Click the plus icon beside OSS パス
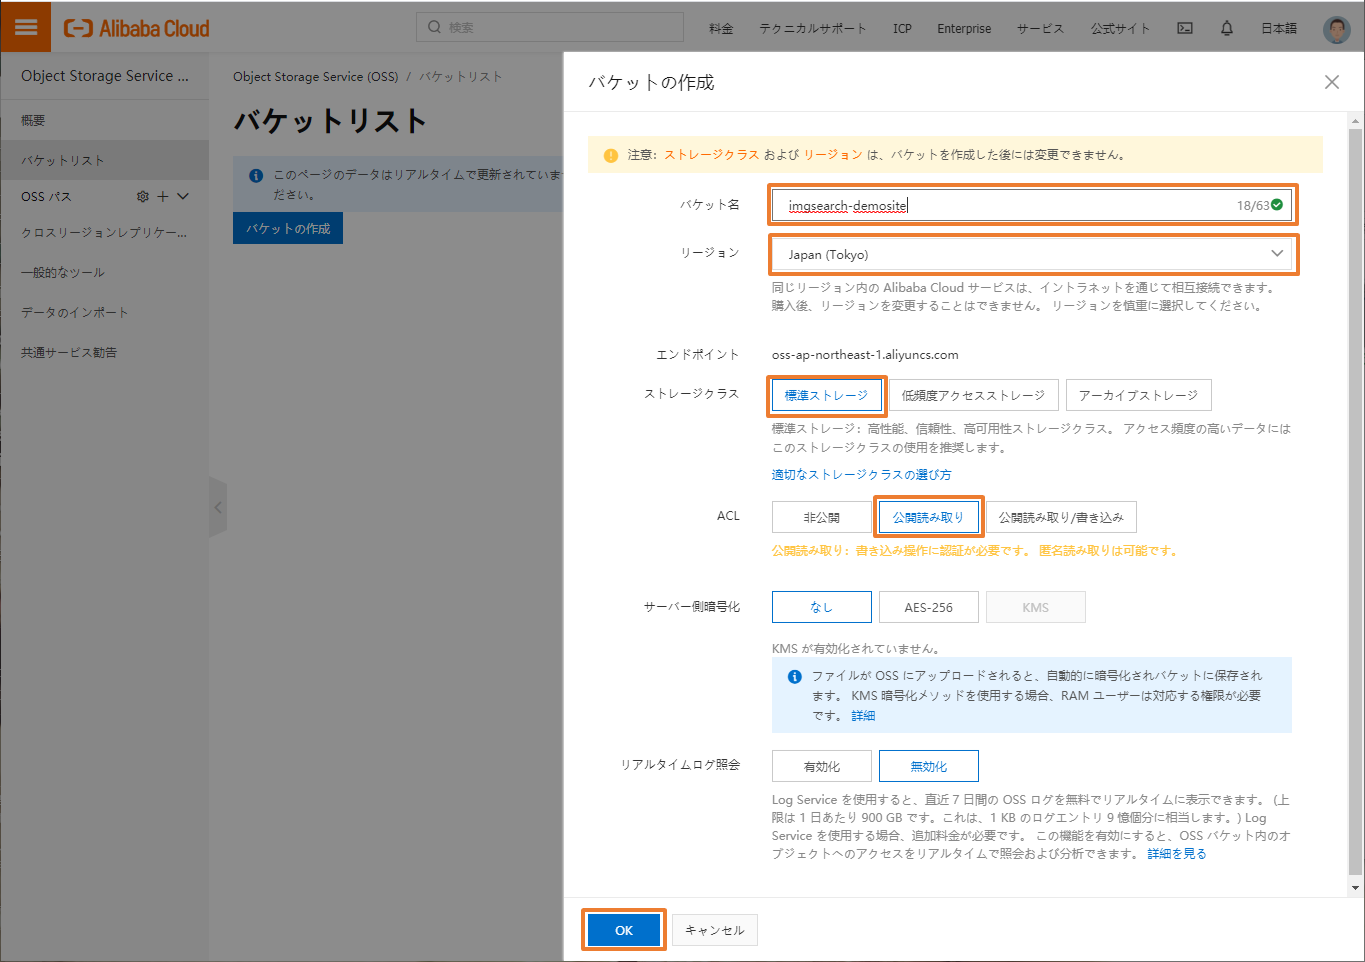Screen dimensions: 1365x962 point(163,197)
